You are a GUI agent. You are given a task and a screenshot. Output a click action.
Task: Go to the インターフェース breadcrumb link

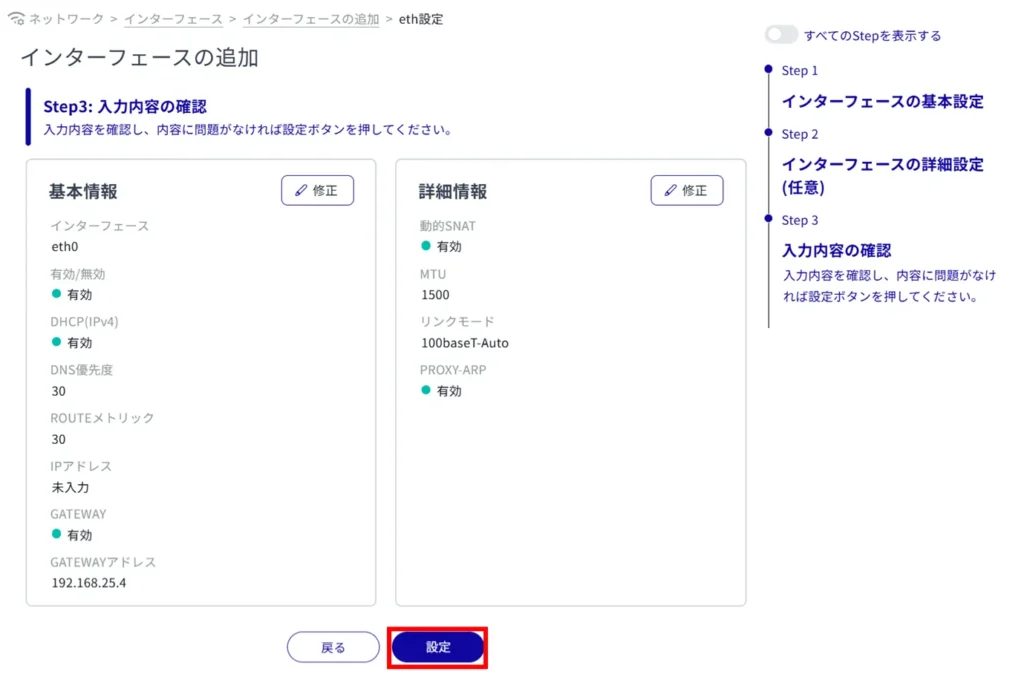[x=173, y=19]
